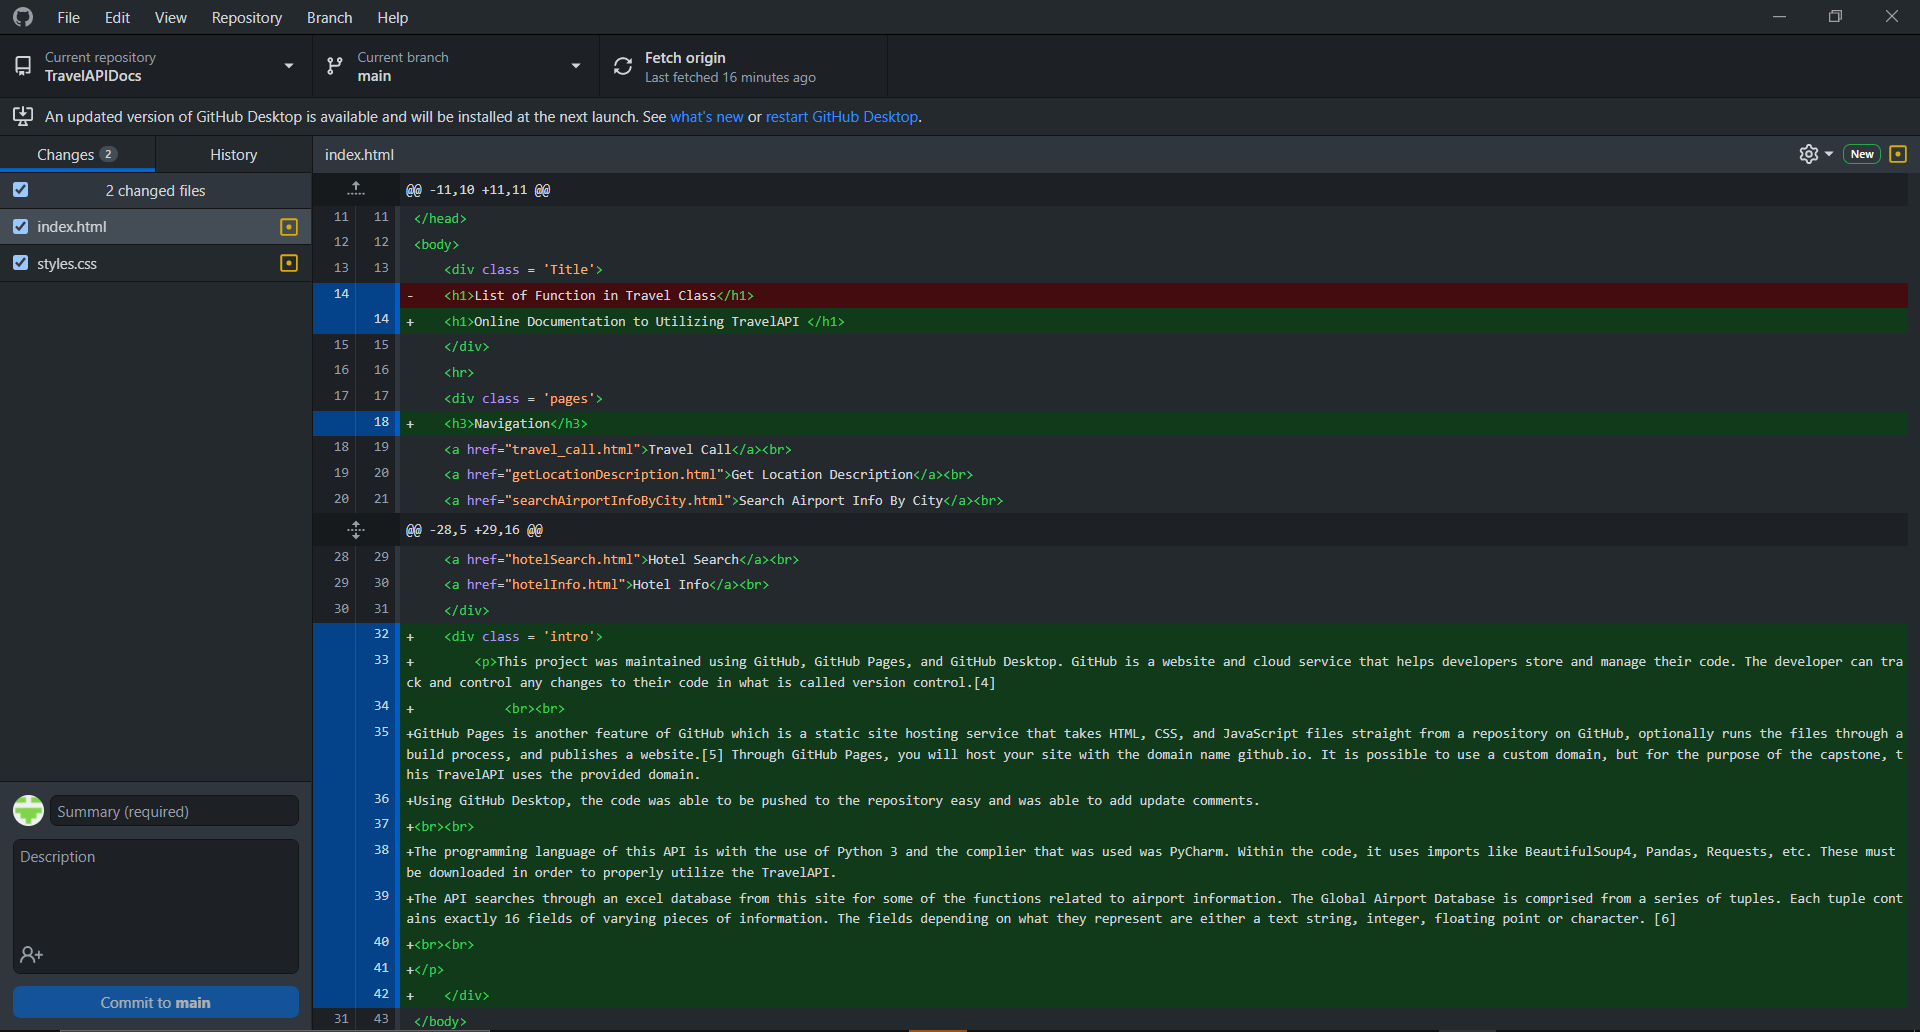Image resolution: width=1920 pixels, height=1032 pixels.
Task: Open the Repository menu
Action: pyautogui.click(x=246, y=18)
